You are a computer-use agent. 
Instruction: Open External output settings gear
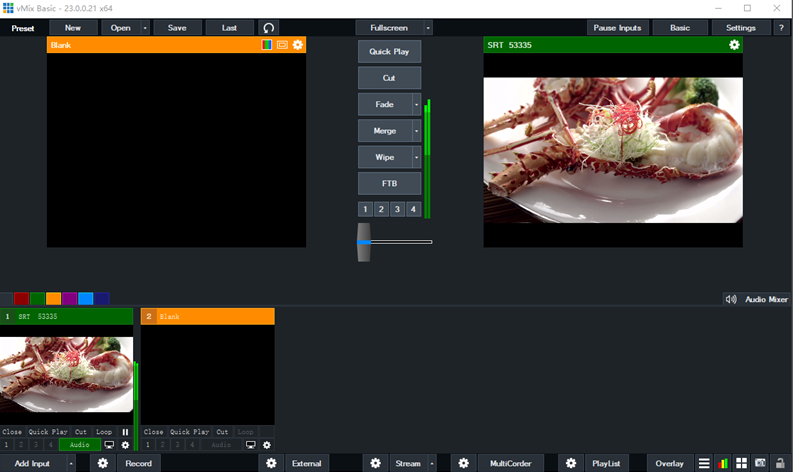tap(272, 463)
